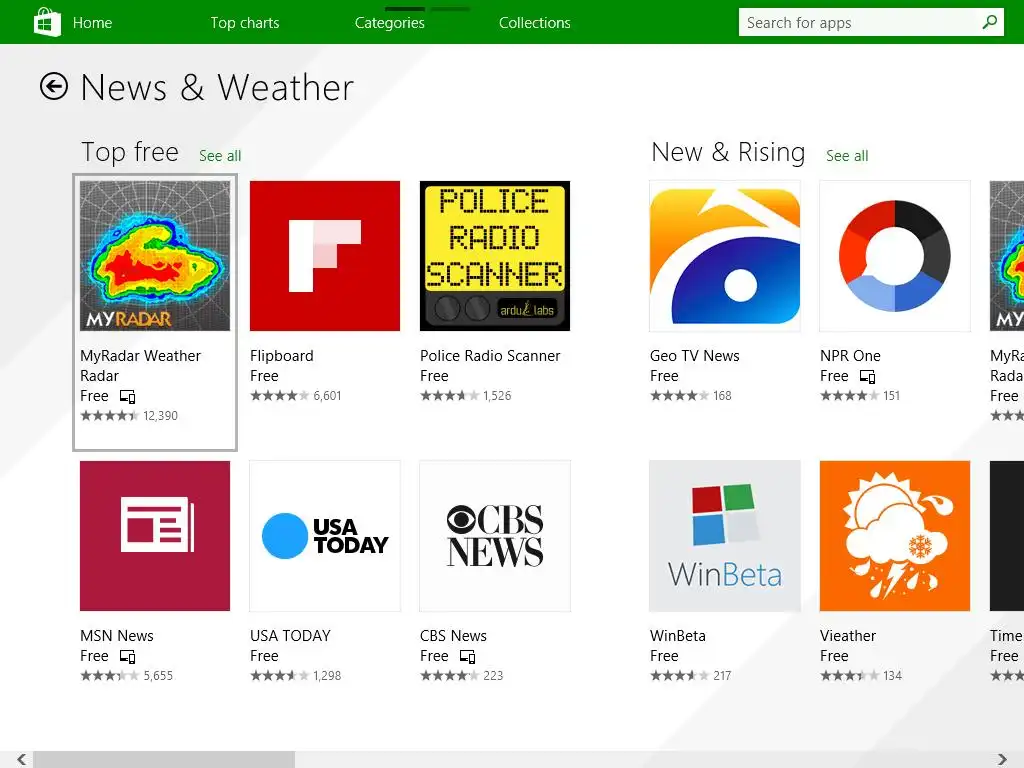The width and height of the screenshot is (1024, 768).
Task: Click the device icon next to NPR One Free
Action: pos(867,376)
